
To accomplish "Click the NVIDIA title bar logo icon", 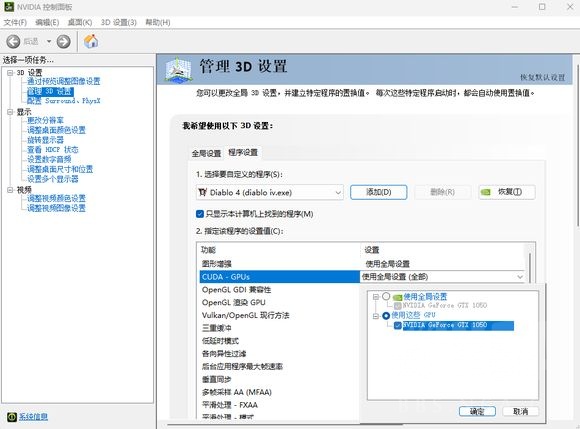I will click(x=9, y=7).
